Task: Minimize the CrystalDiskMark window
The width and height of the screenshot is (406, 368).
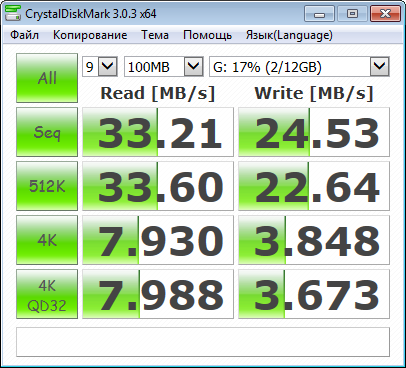Action: [319, 14]
